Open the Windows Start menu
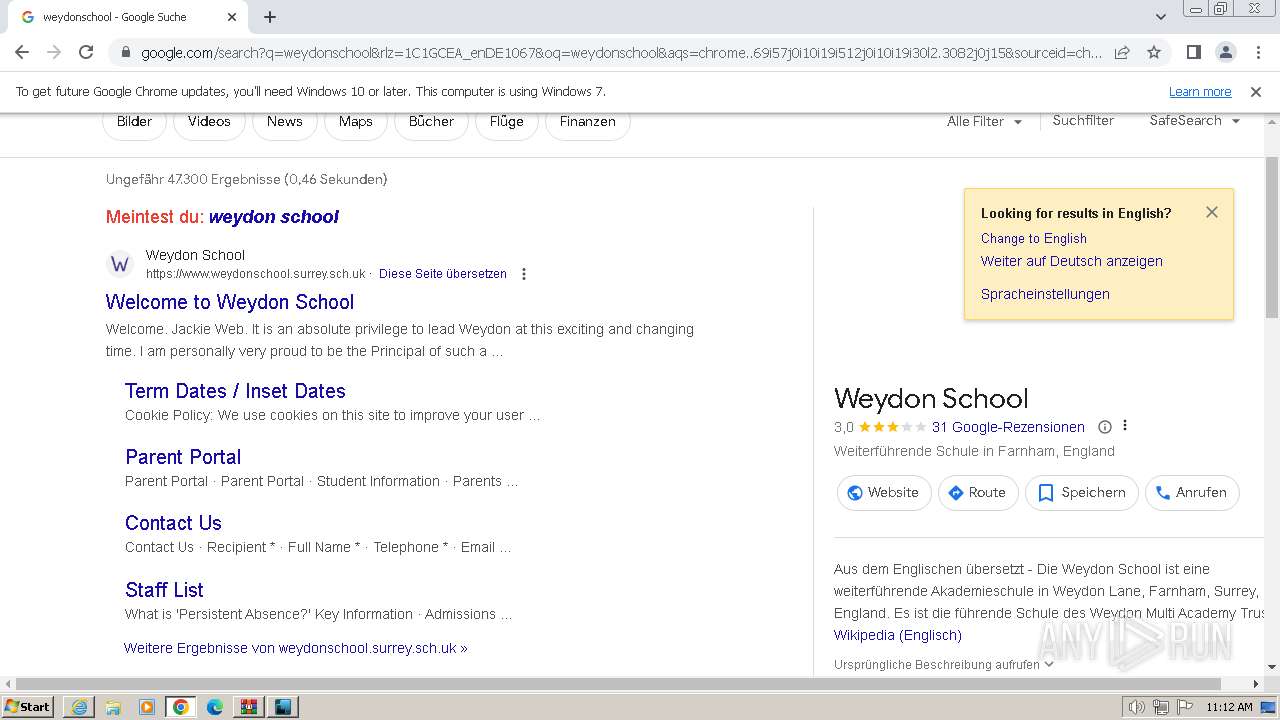1280x720 pixels. click(28, 706)
